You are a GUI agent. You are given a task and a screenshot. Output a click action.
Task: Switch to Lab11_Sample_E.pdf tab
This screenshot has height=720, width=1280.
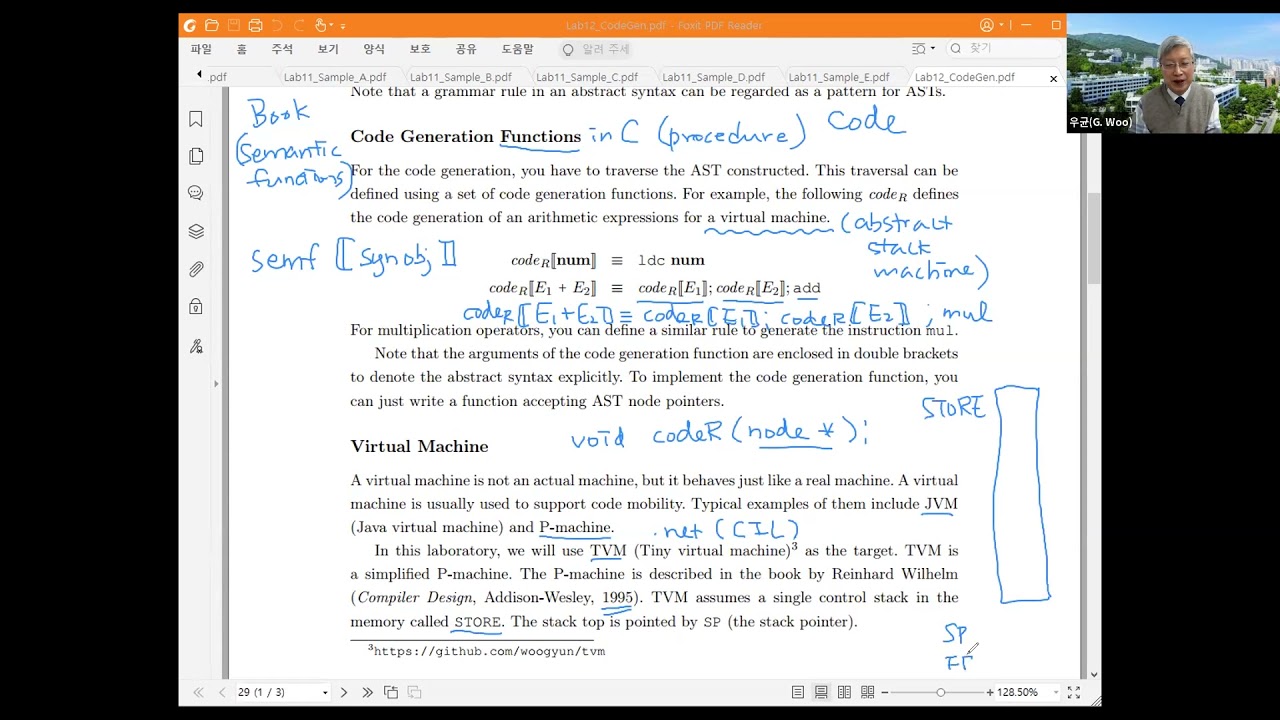(839, 77)
